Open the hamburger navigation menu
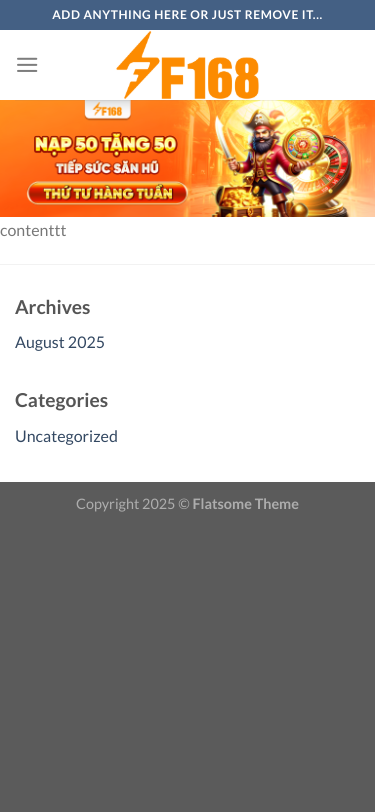This screenshot has height=812, width=375. pos(27,65)
